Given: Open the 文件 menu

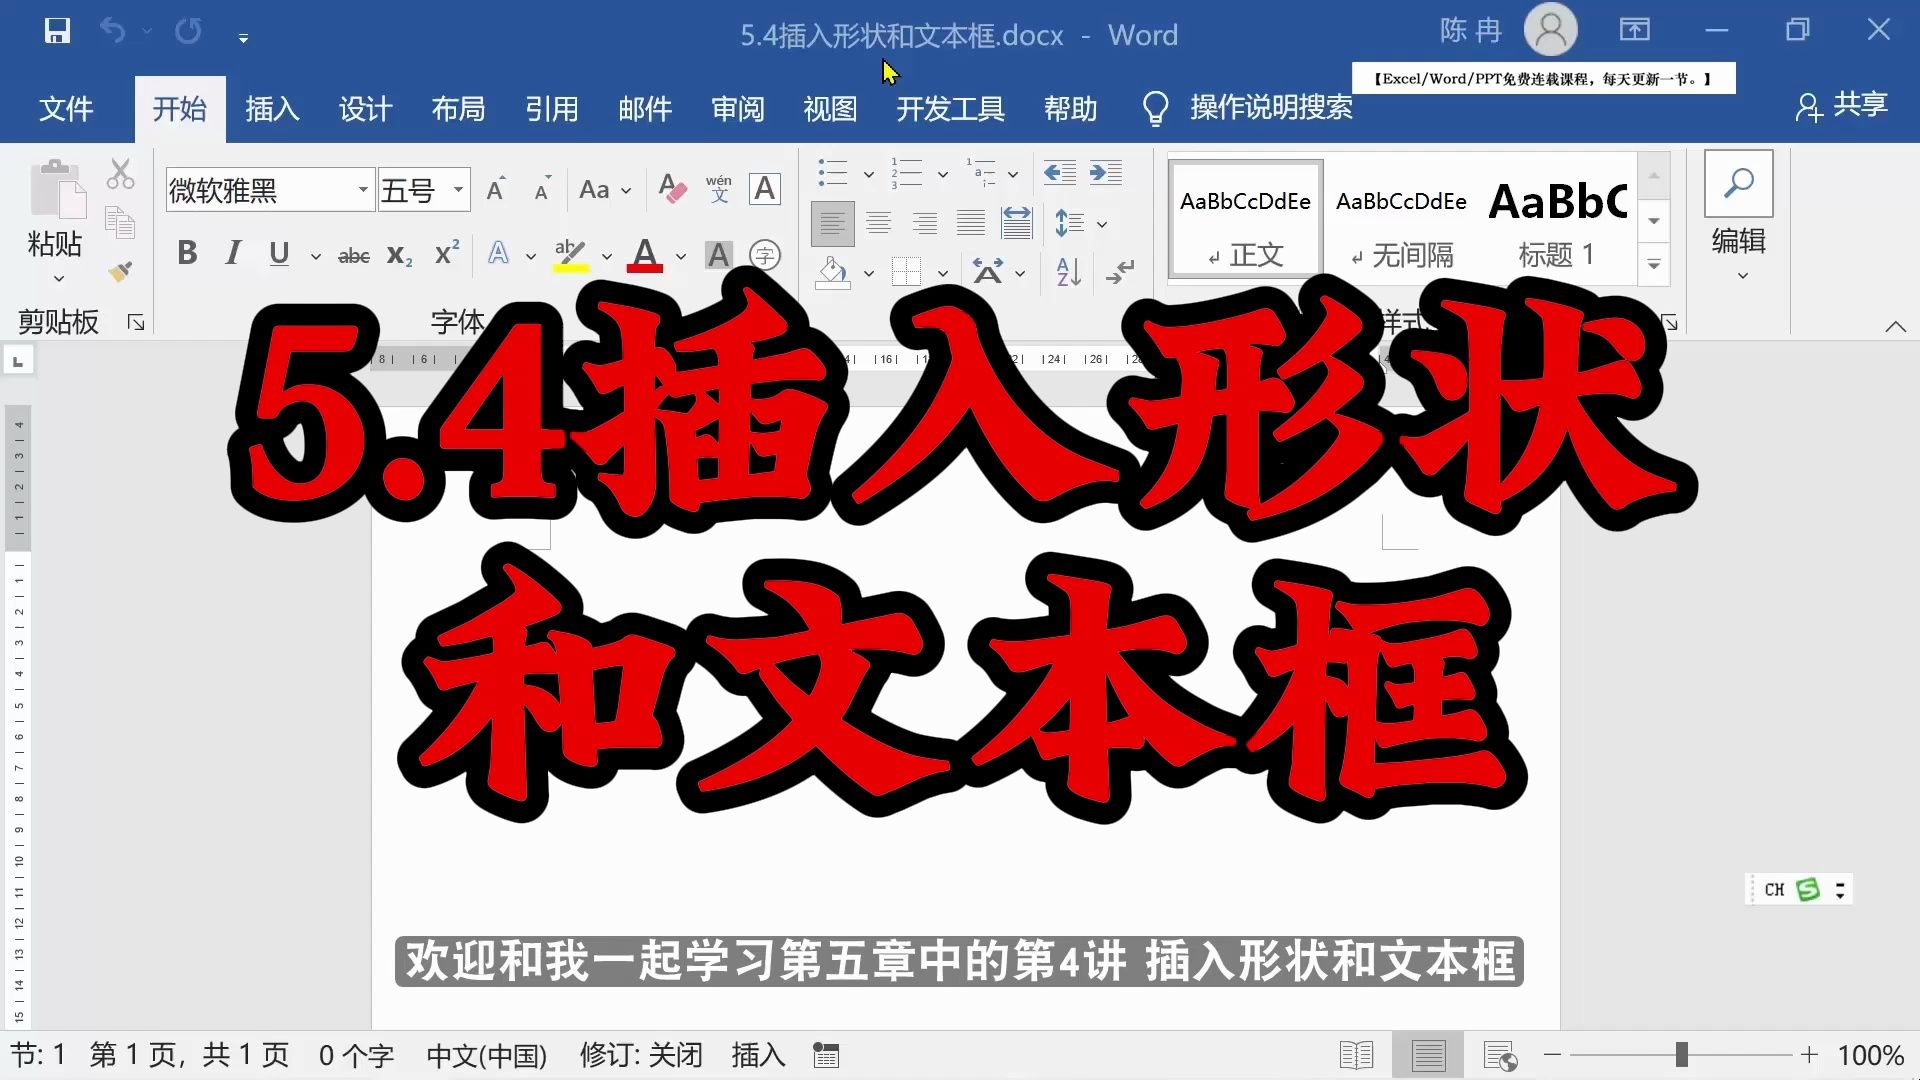Looking at the screenshot, I should click(x=66, y=110).
